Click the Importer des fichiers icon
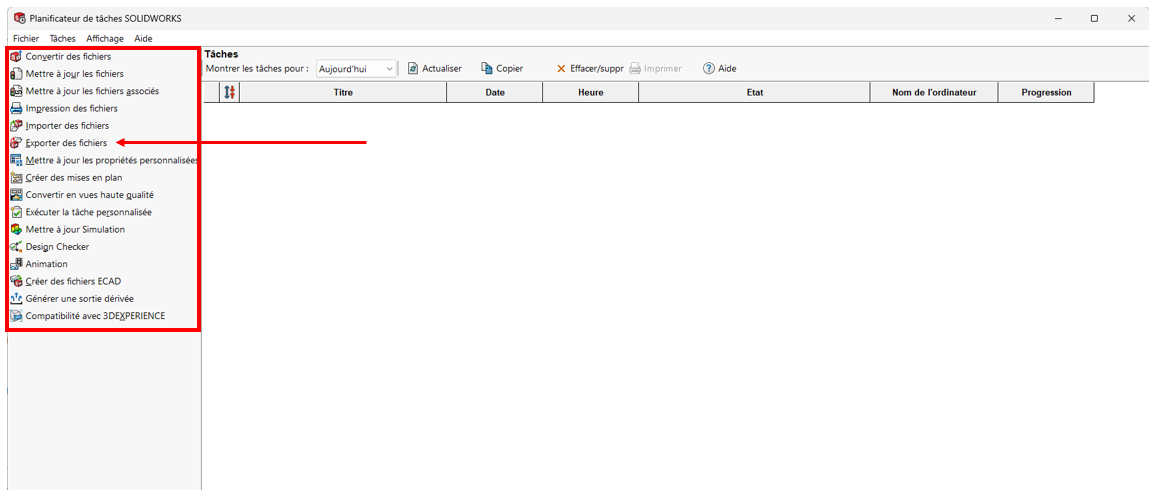 pos(16,126)
